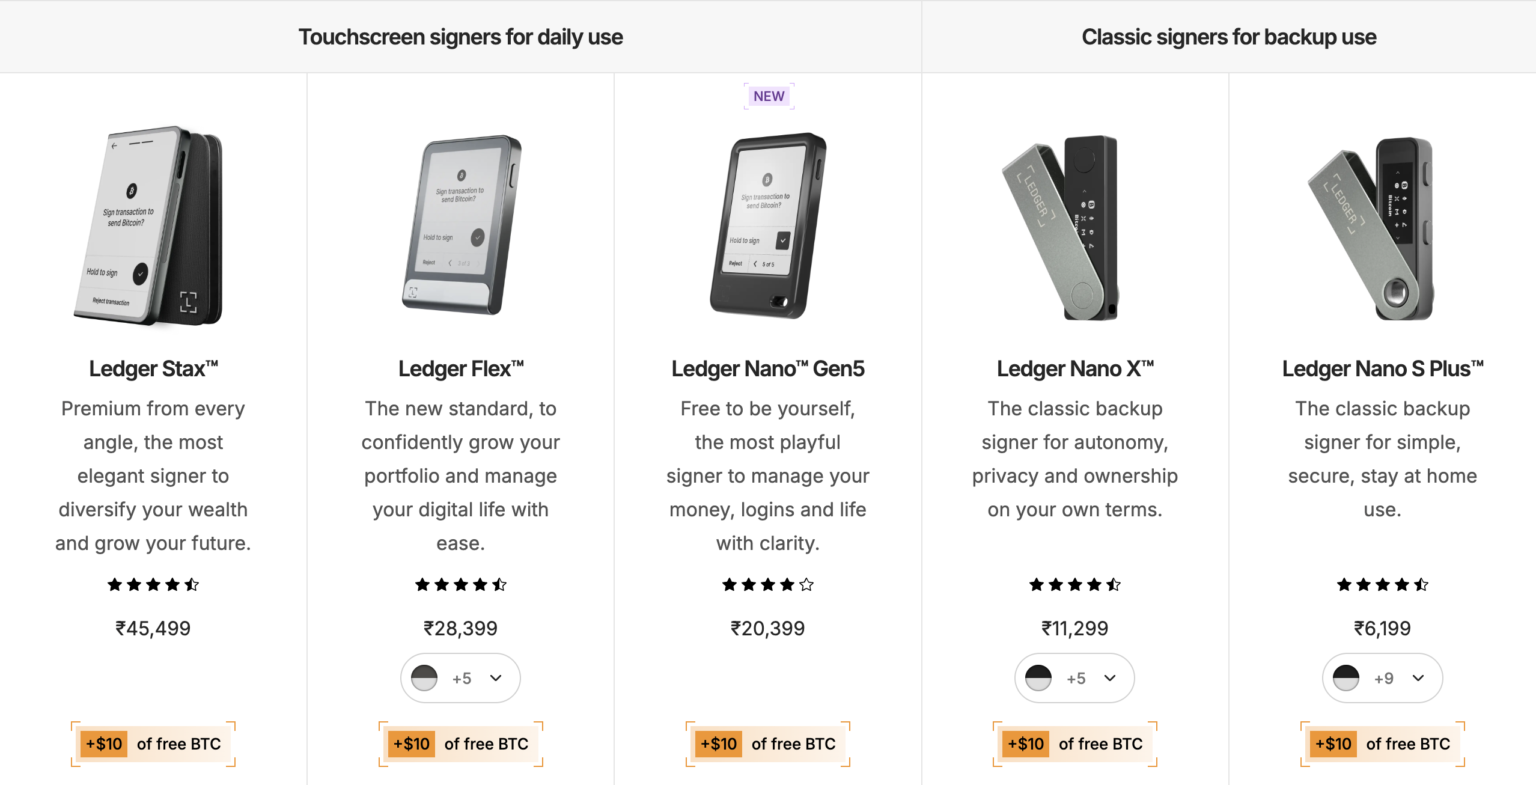Expand the Ledger Flex color options chevron
This screenshot has width=1536, height=785.
pyautogui.click(x=496, y=678)
